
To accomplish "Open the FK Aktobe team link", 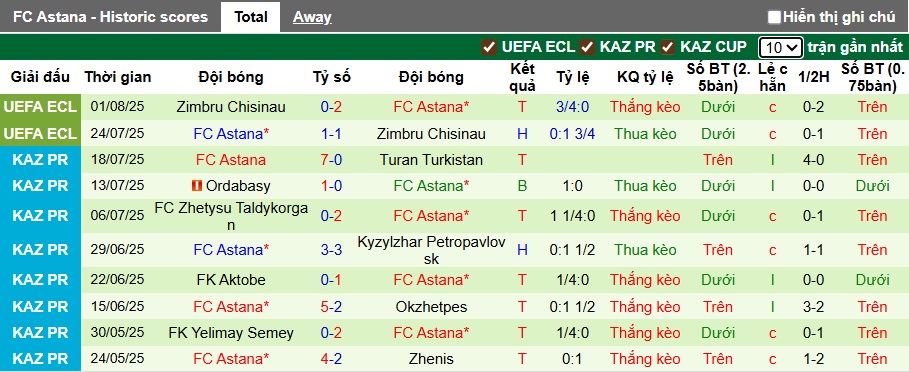I will point(231,280).
